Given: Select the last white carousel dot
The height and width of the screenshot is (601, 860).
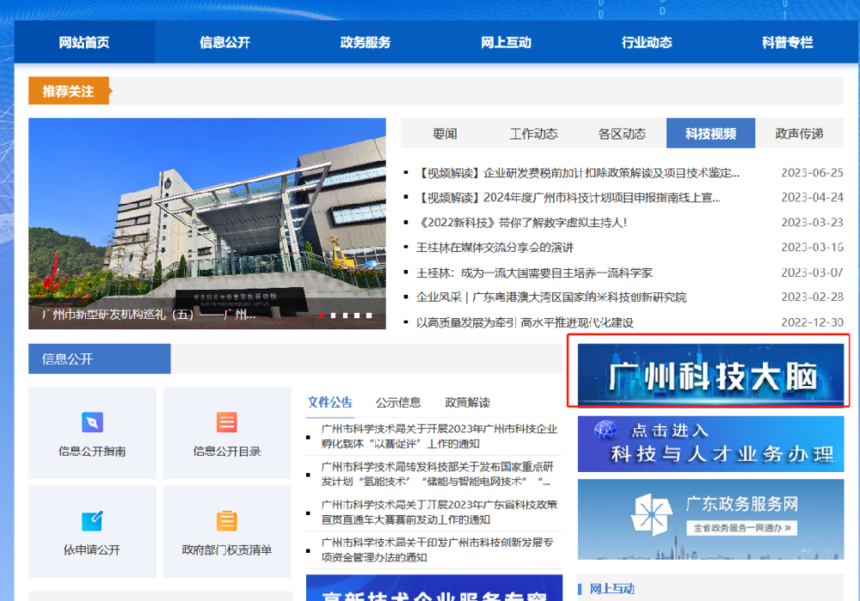Looking at the screenshot, I should pos(369,315).
